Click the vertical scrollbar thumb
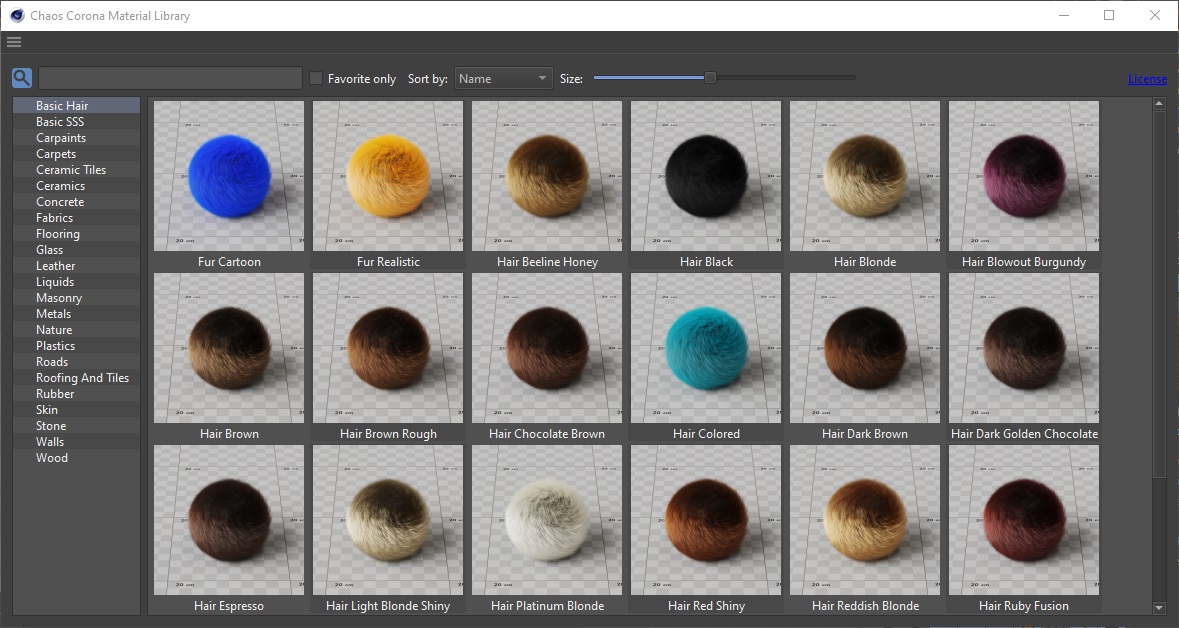 click(1159, 293)
